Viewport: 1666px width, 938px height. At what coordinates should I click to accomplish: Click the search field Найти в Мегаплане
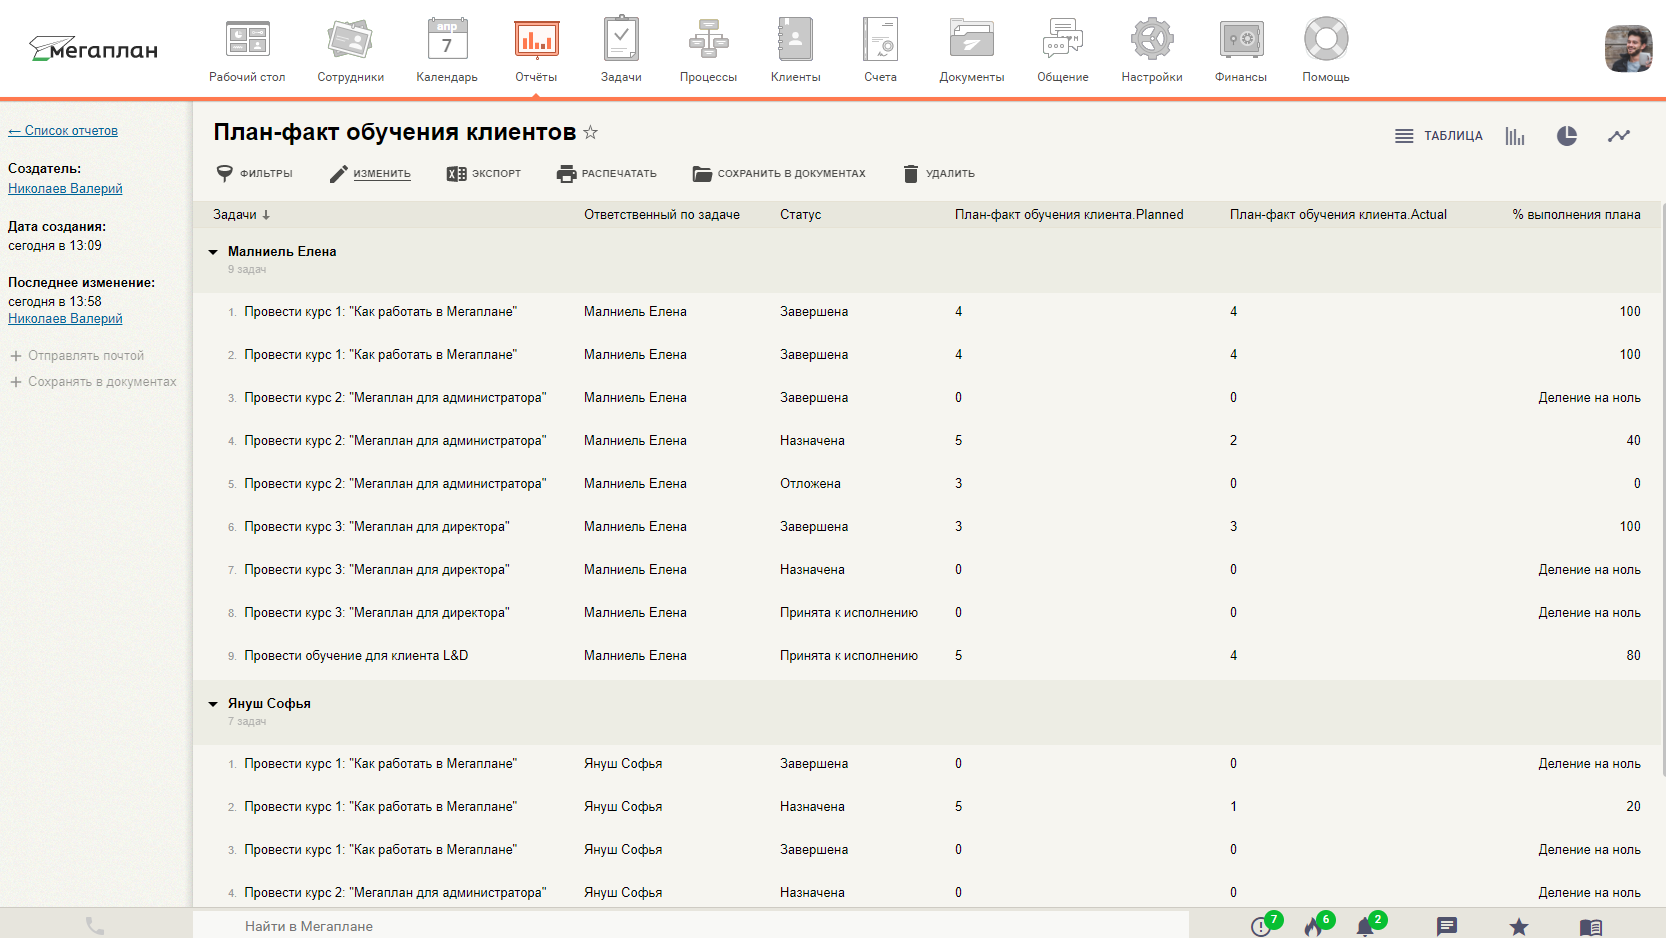pyautogui.click(x=690, y=926)
